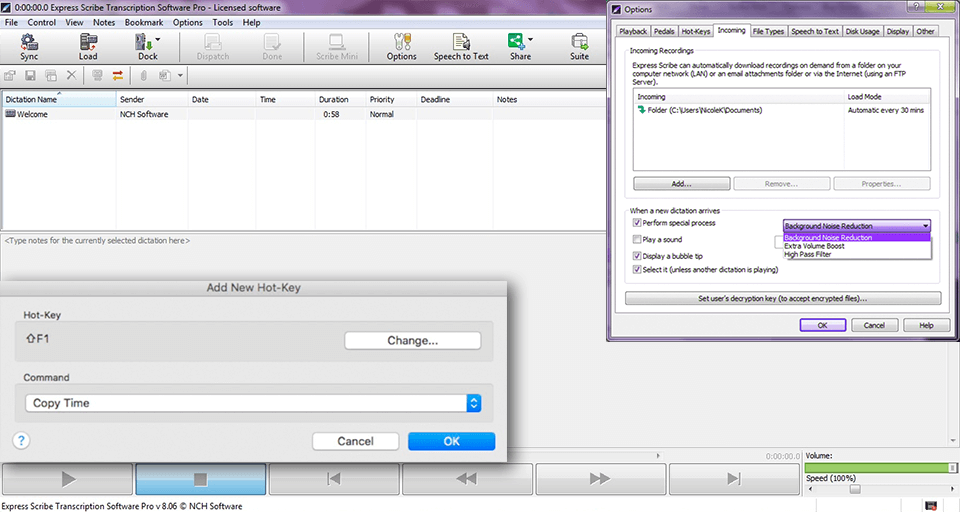Switch to the Disk Usage tab
The height and width of the screenshot is (512, 960).
click(x=862, y=31)
